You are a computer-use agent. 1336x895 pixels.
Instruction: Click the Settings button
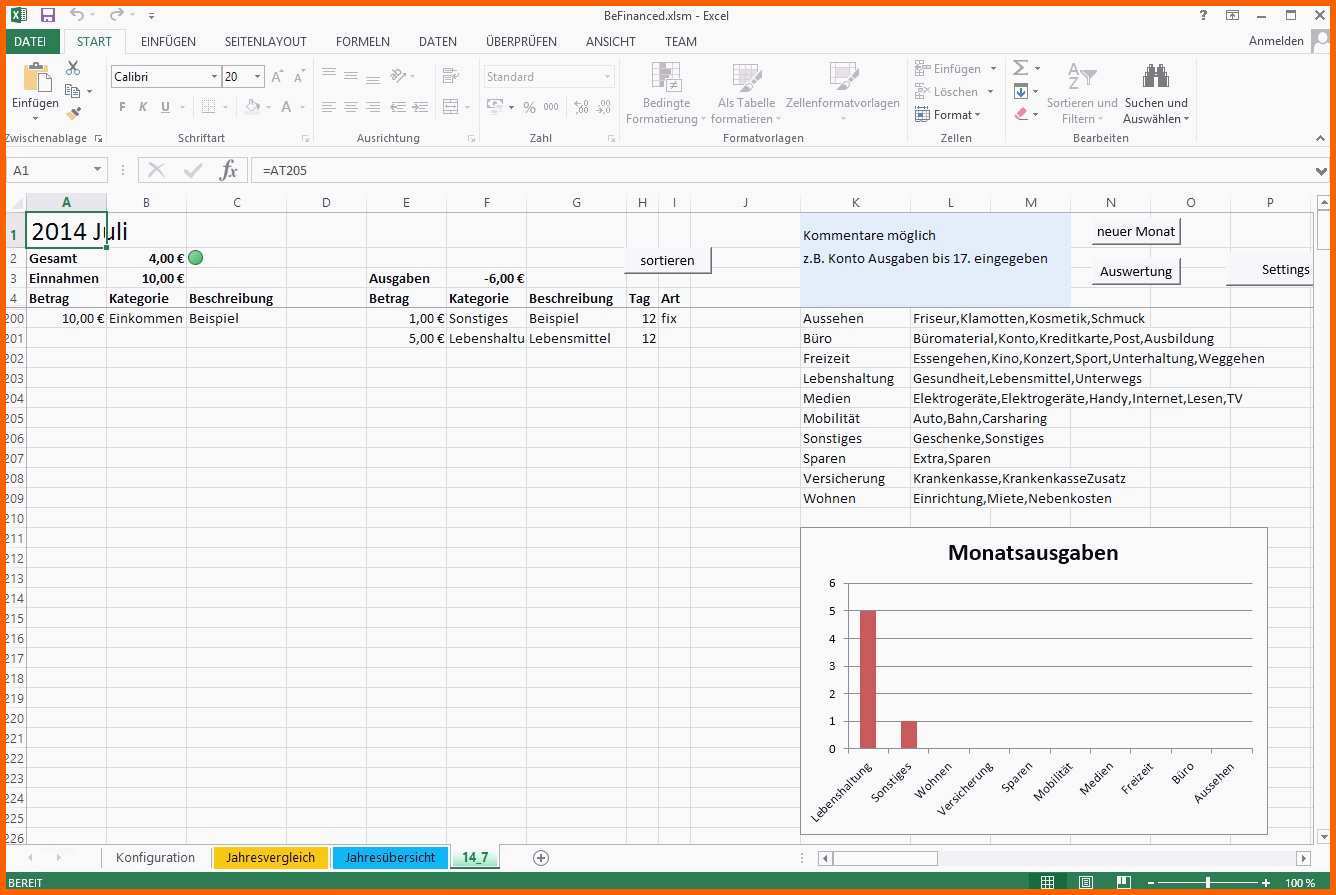(x=1270, y=269)
